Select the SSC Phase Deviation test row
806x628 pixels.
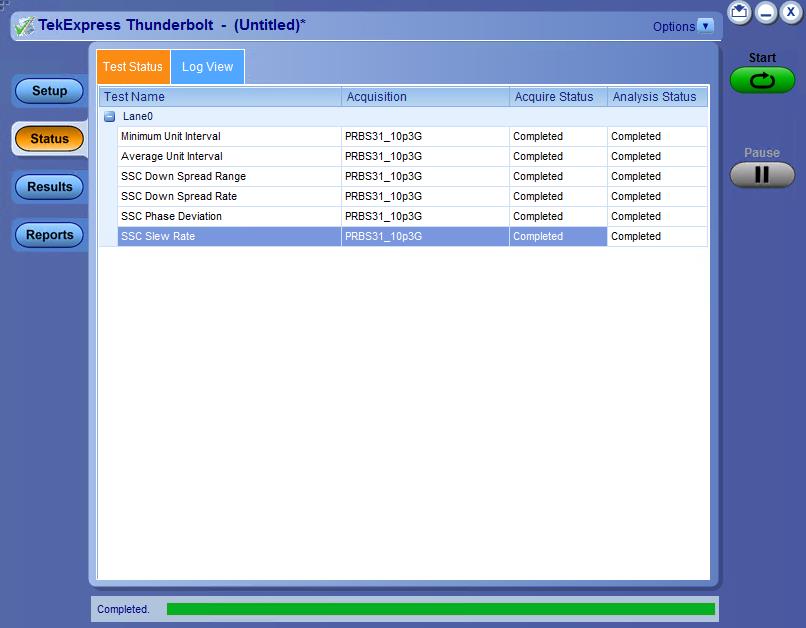coord(171,217)
